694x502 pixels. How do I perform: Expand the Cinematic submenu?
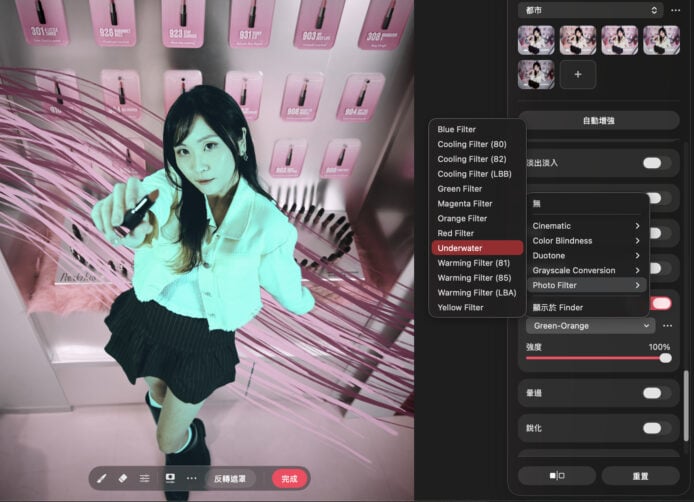(x=586, y=226)
